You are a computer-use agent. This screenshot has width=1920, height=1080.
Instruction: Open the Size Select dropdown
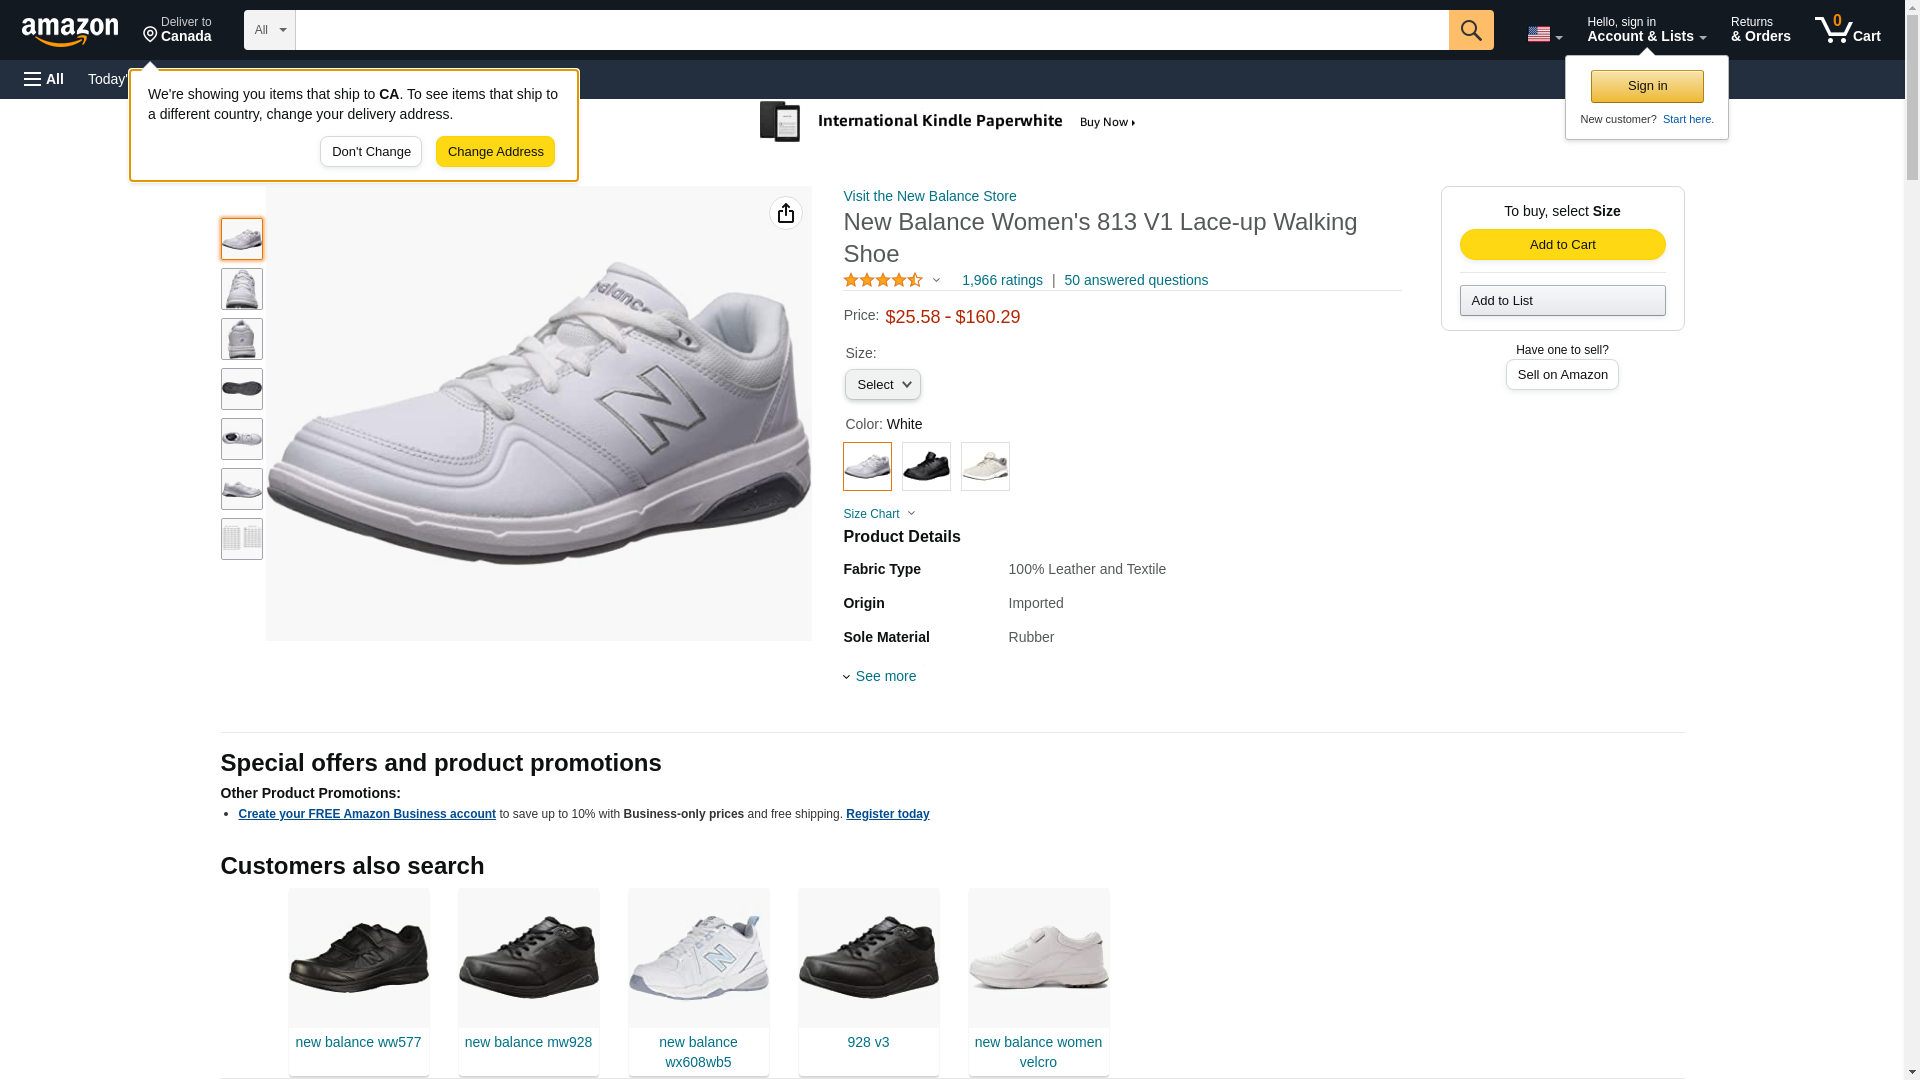coord(882,385)
